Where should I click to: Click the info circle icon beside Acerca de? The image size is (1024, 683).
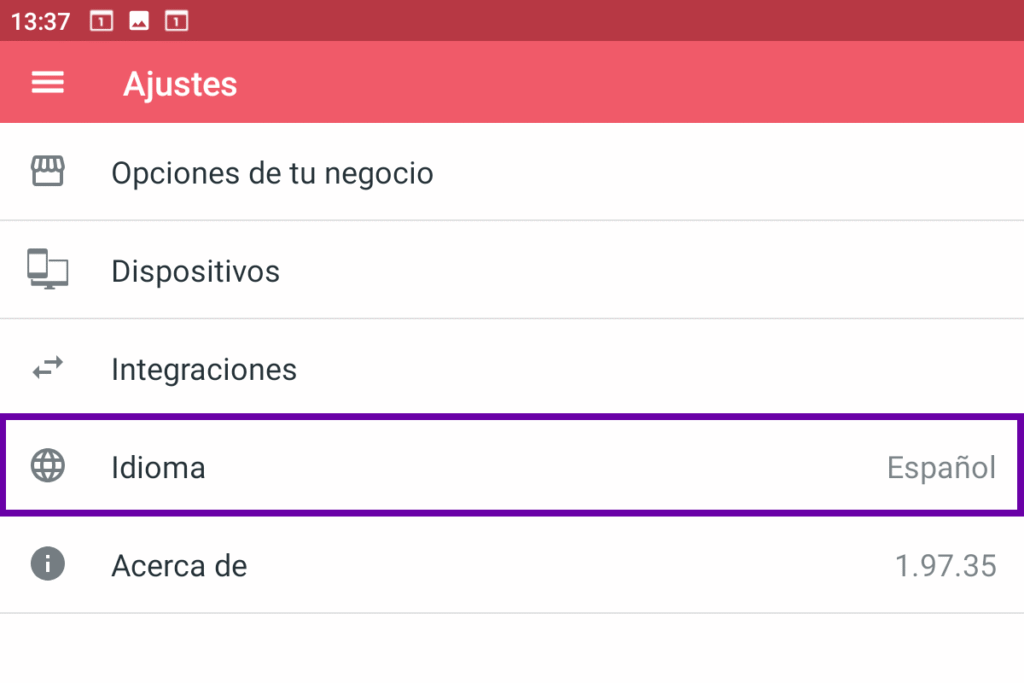pyautogui.click(x=47, y=565)
